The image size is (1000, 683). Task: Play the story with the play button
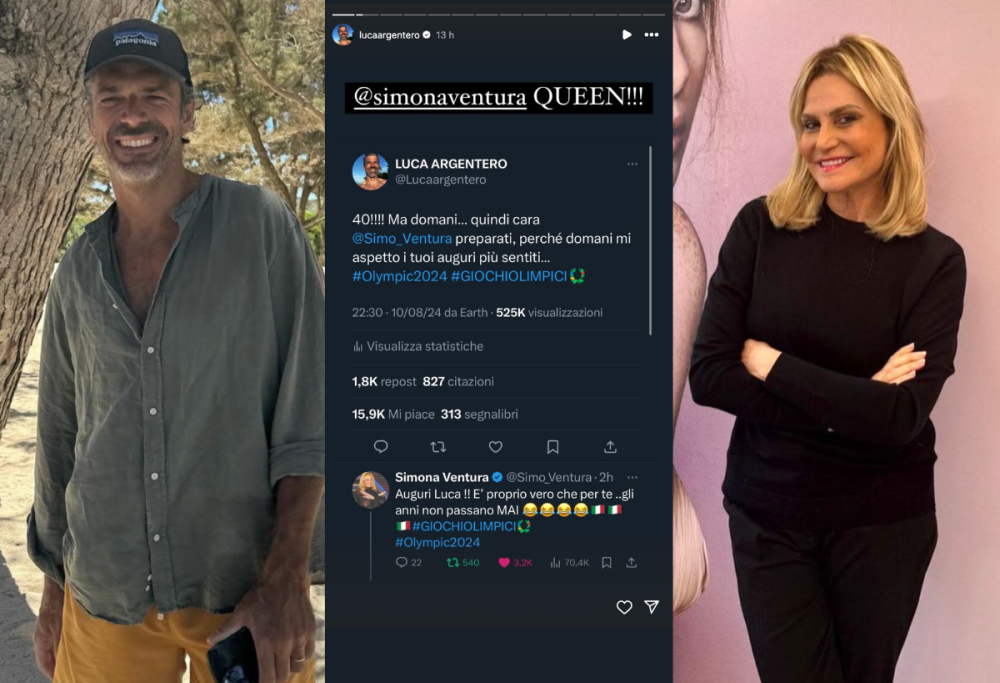pyautogui.click(x=627, y=35)
